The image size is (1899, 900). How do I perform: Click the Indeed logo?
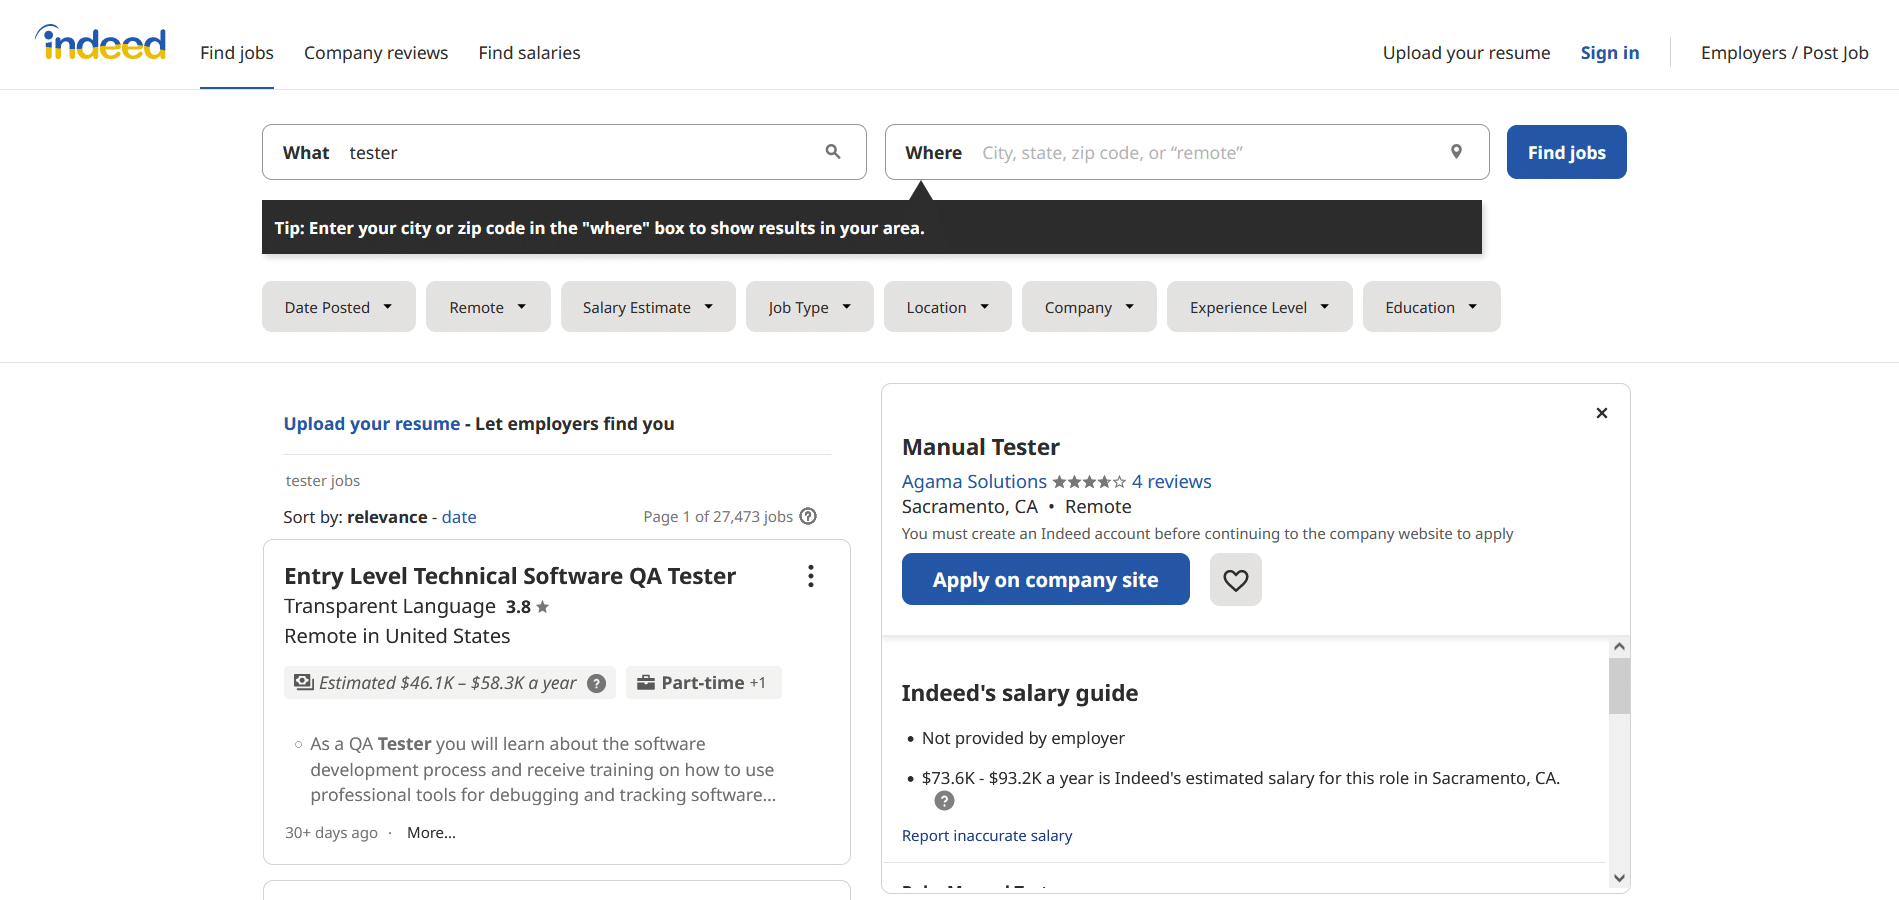coord(101,43)
